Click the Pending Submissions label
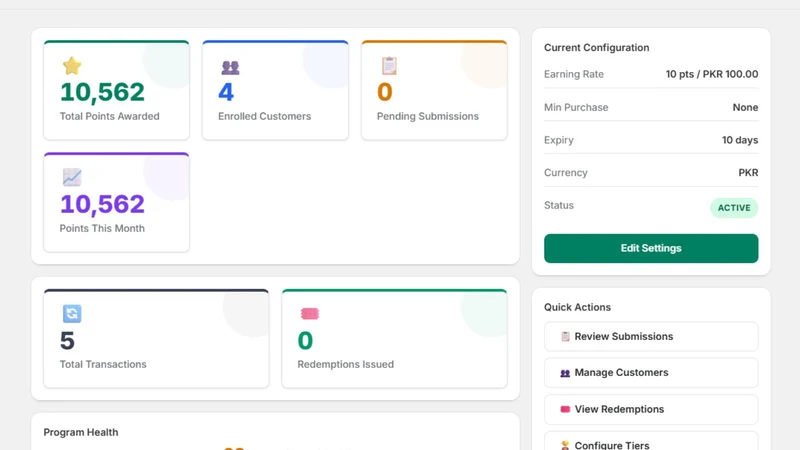This screenshot has height=450, width=800. (x=428, y=116)
